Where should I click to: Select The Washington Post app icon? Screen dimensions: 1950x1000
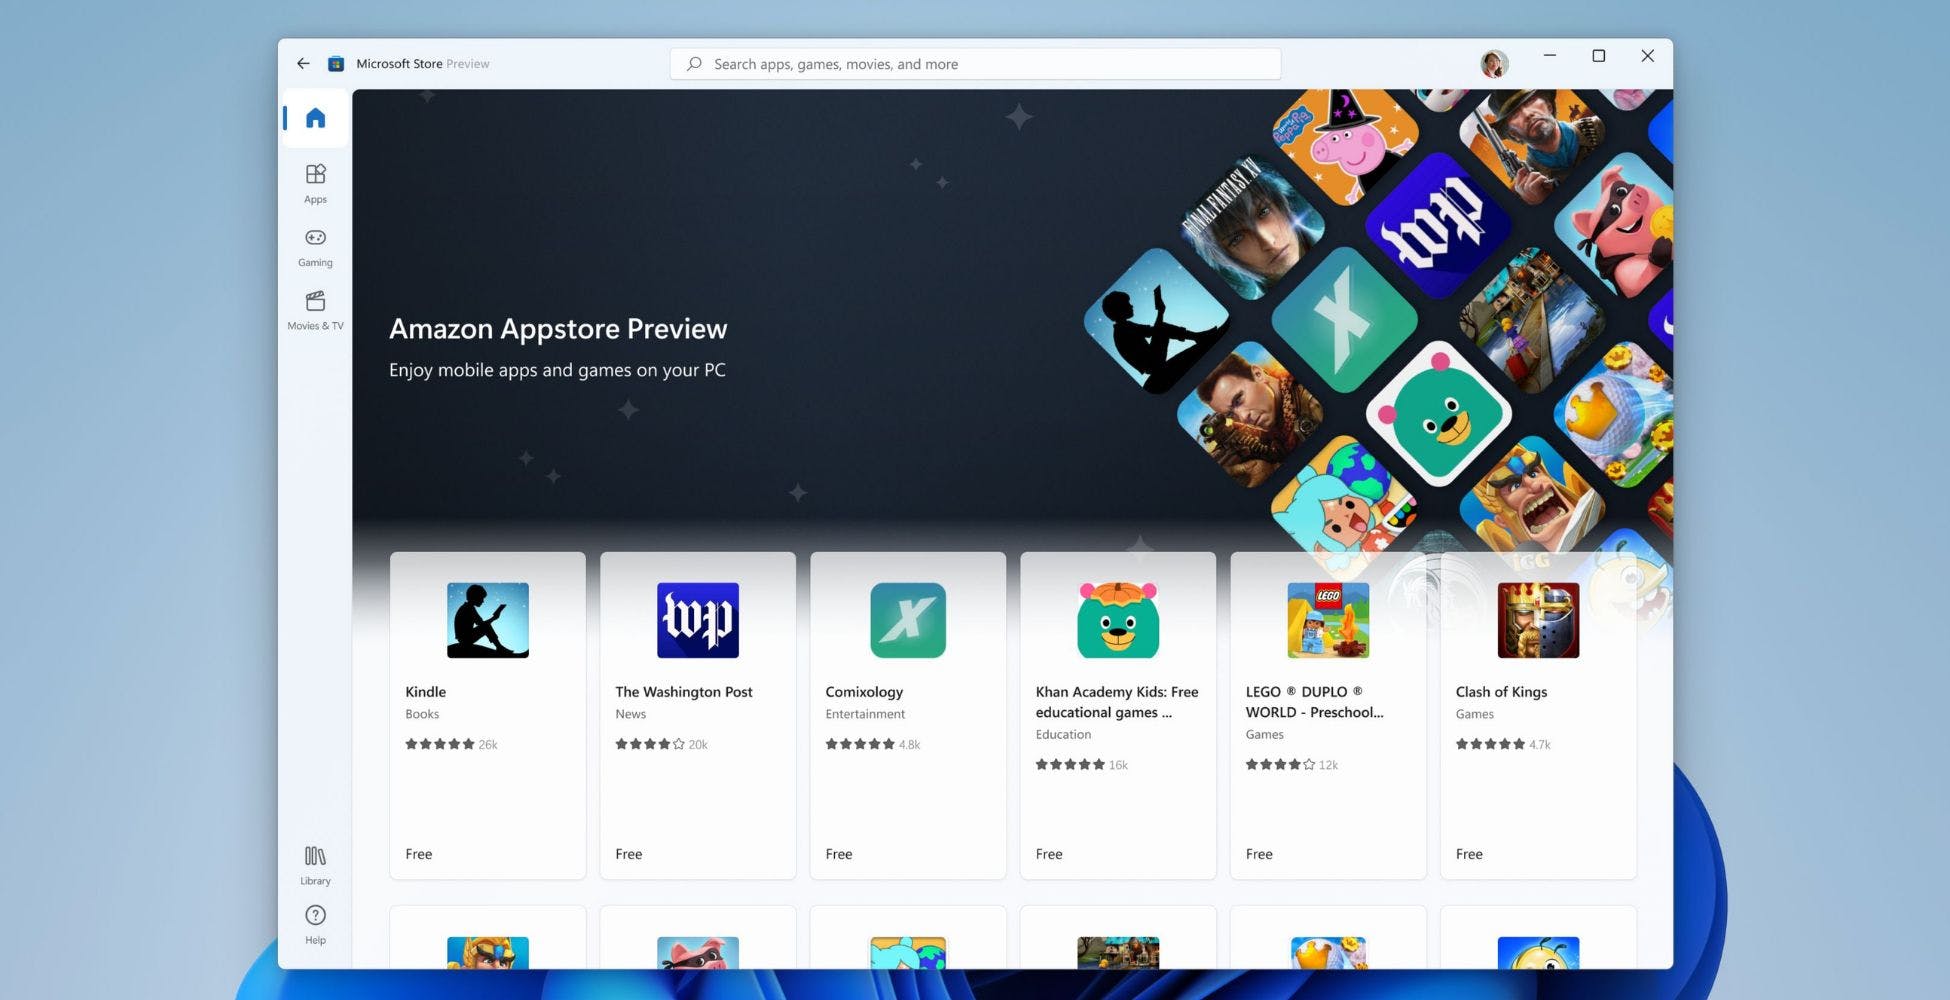697,620
